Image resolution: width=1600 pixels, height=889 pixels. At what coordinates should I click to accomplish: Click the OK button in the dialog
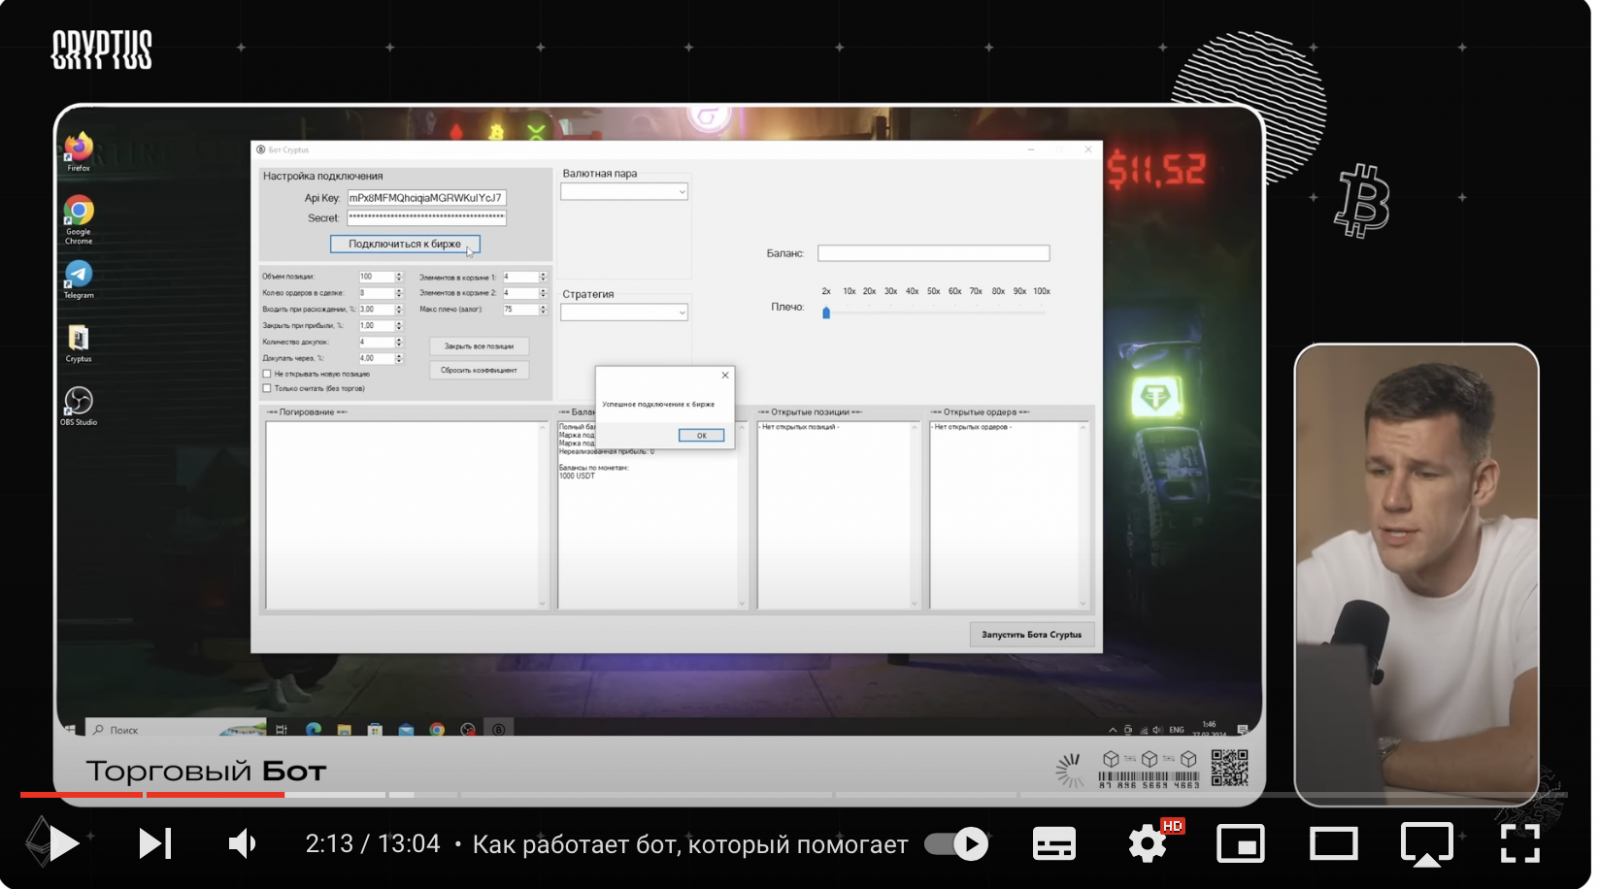click(x=701, y=435)
